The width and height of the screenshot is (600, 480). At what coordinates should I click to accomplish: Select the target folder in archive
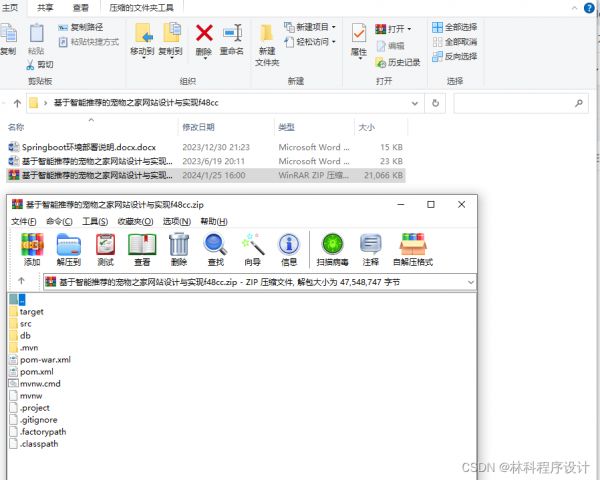32,312
